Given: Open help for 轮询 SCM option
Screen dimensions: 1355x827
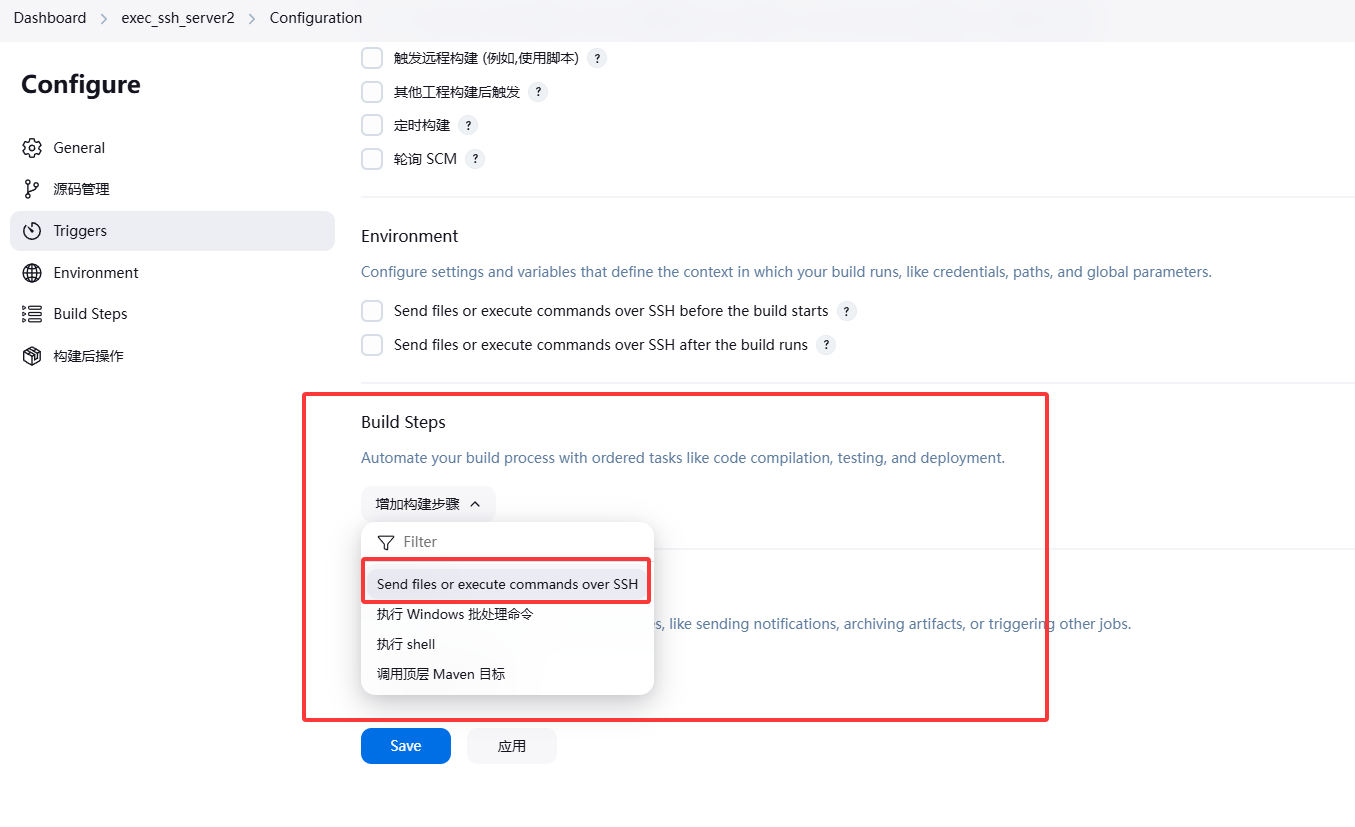Looking at the screenshot, I should pyautogui.click(x=475, y=159).
